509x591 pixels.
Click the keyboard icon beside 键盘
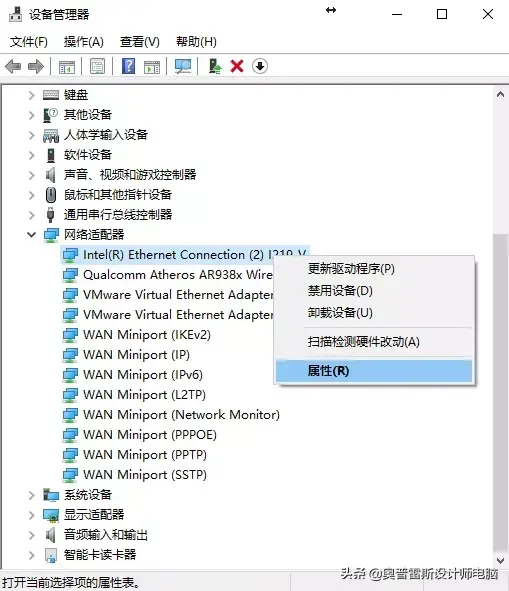pyautogui.click(x=51, y=95)
